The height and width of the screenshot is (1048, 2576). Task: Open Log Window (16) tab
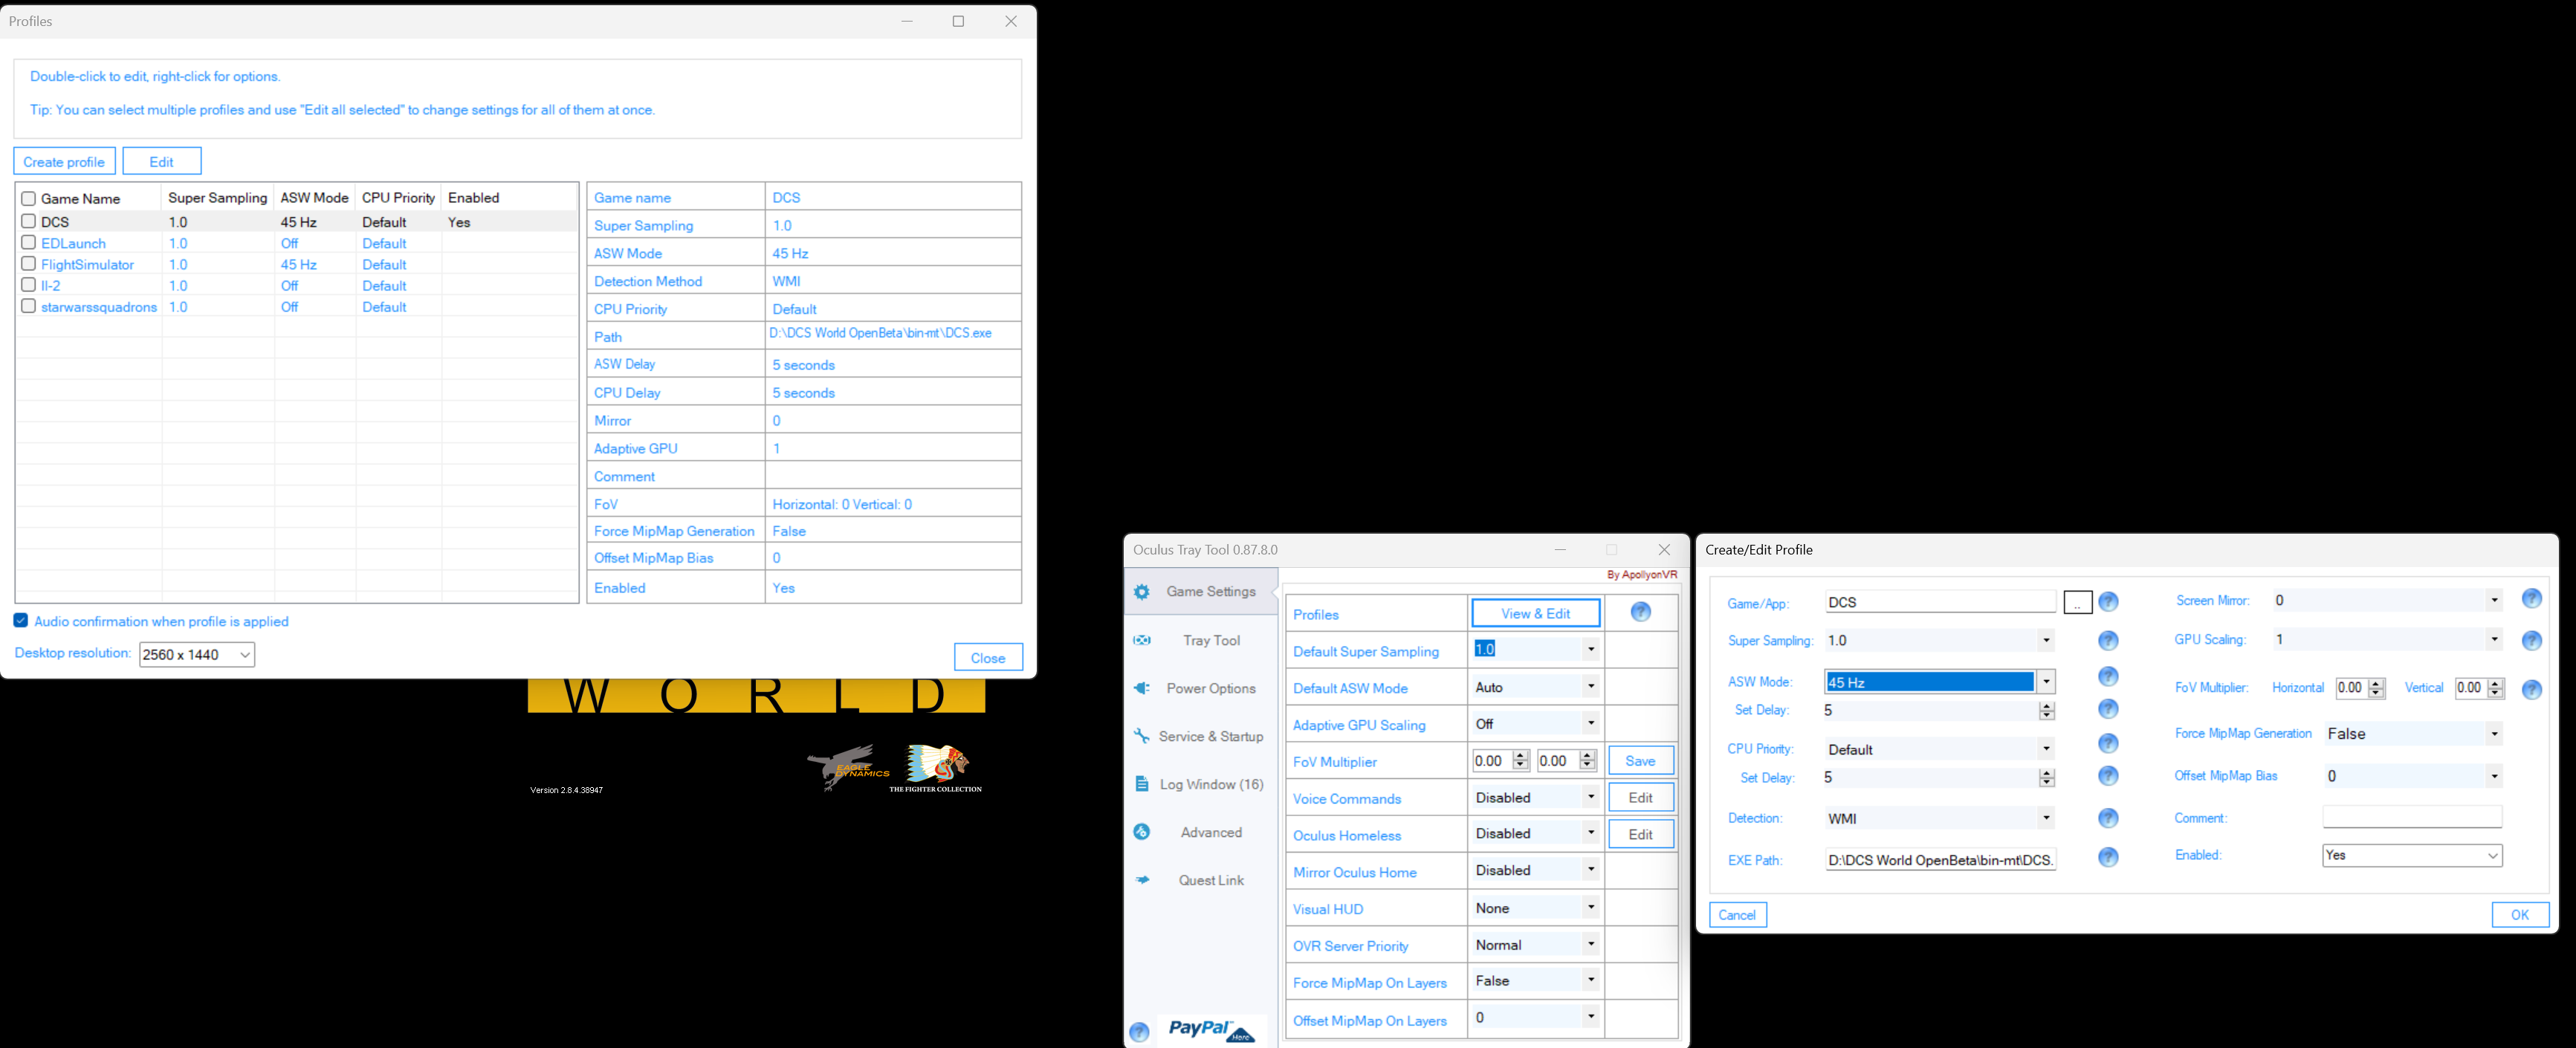point(1201,784)
